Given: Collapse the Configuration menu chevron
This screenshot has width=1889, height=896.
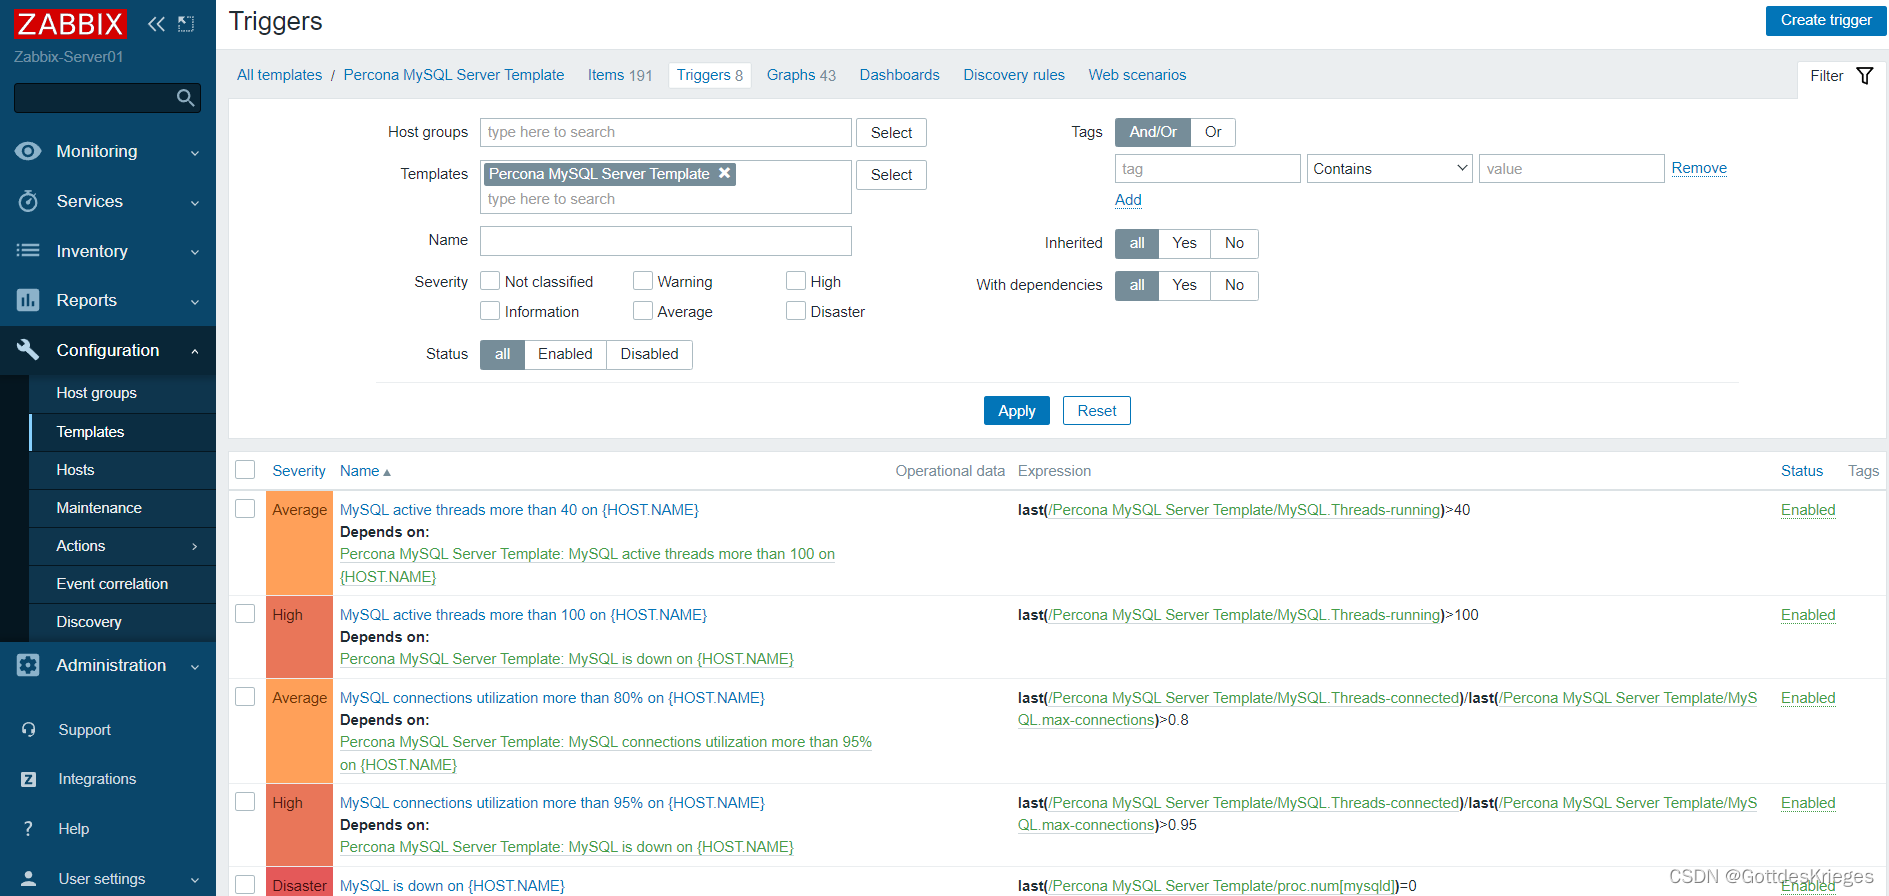Looking at the screenshot, I should point(195,351).
